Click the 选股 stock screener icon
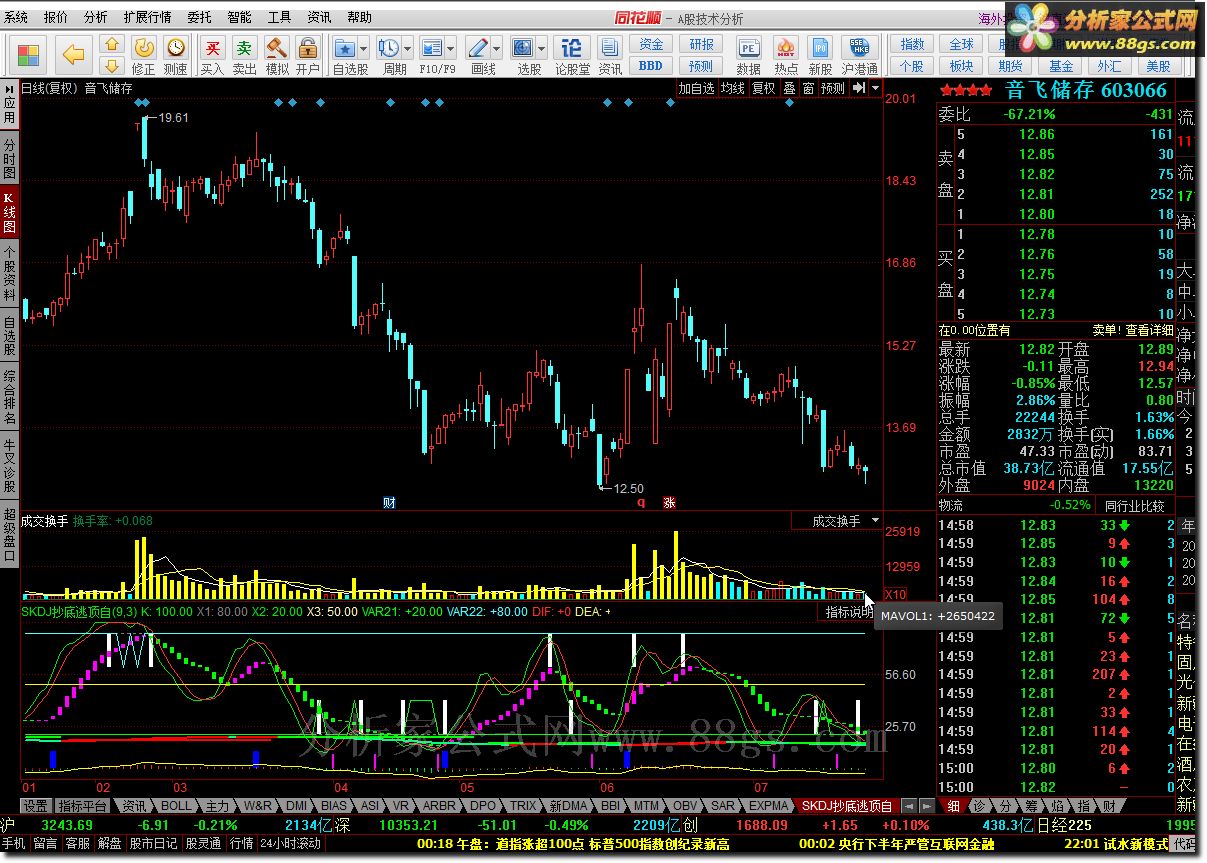The width and height of the screenshot is (1207, 863). [x=523, y=47]
